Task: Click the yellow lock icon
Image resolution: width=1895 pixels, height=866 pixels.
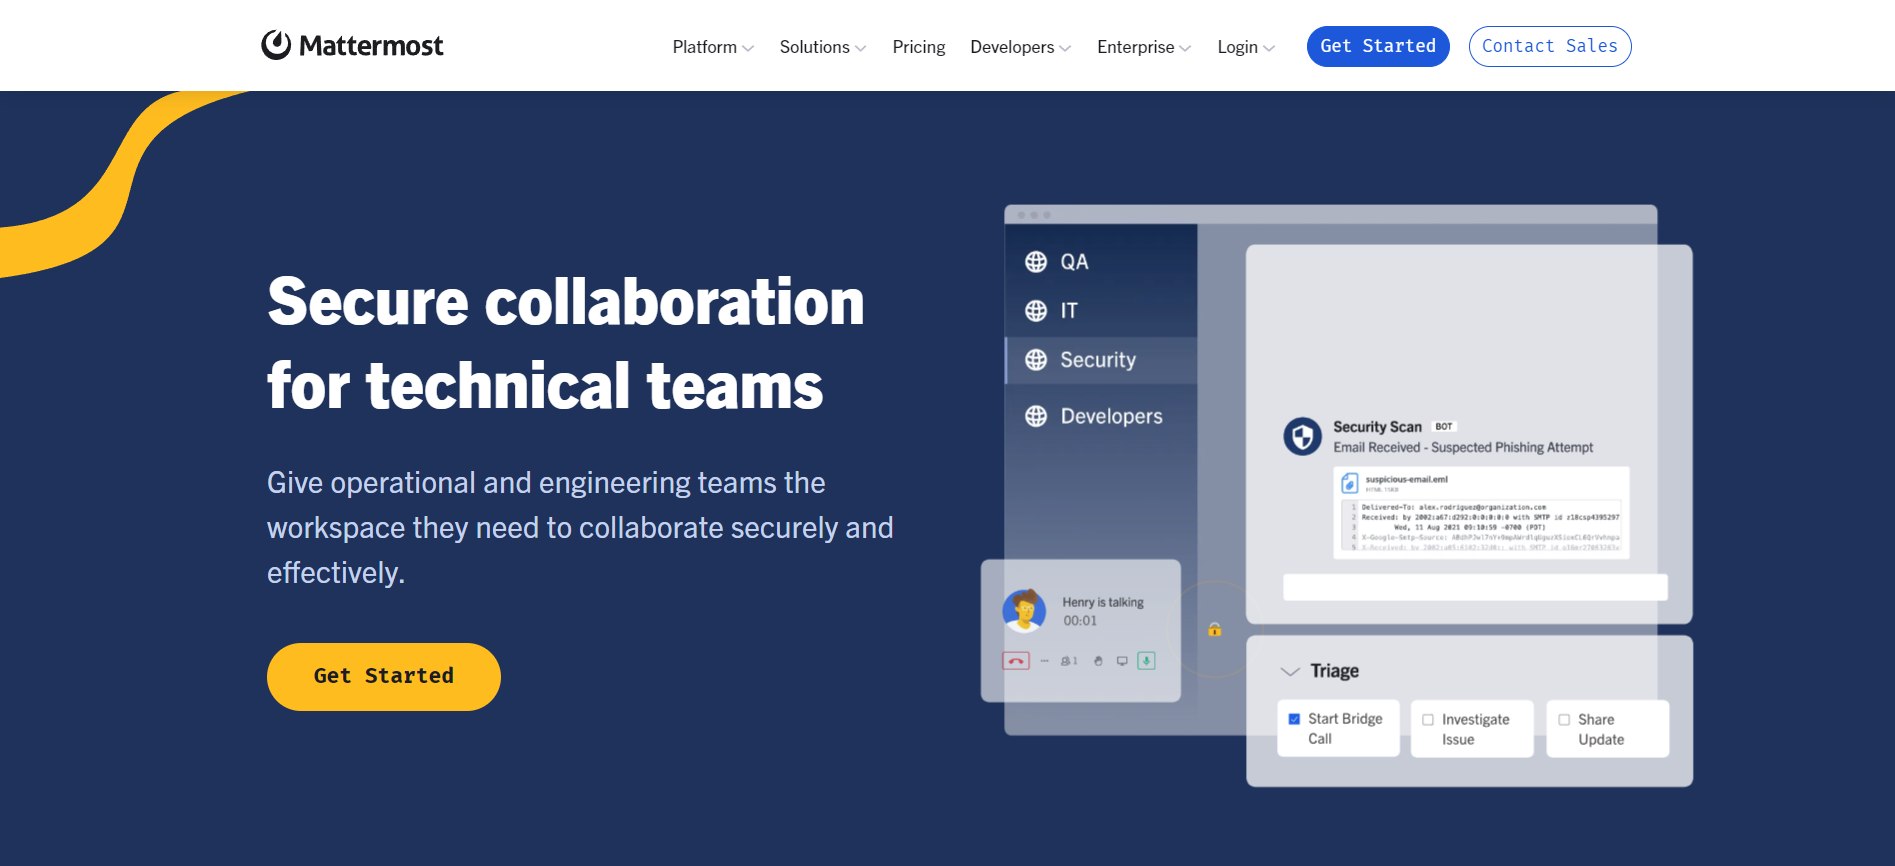Action: (x=1214, y=629)
